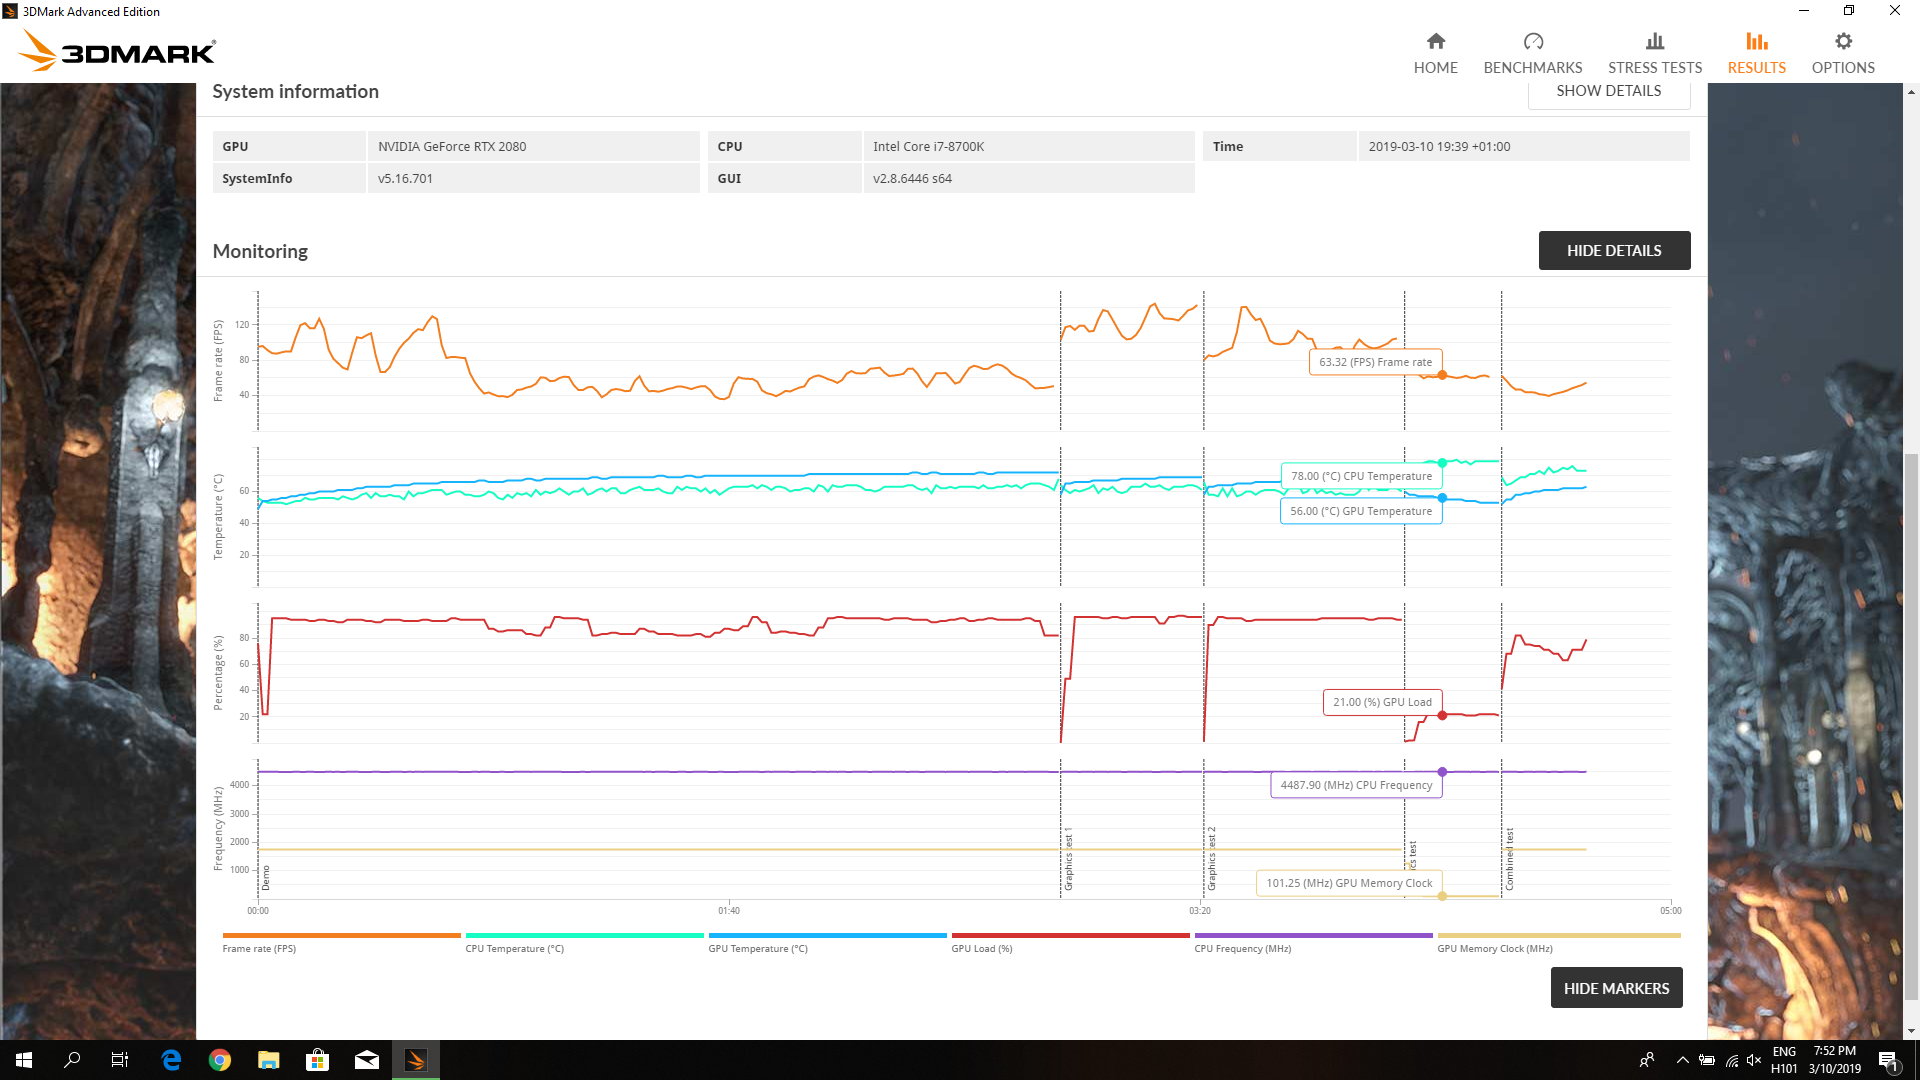The width and height of the screenshot is (1920, 1080).
Task: Click the Combined test marker
Action: click(x=1509, y=859)
